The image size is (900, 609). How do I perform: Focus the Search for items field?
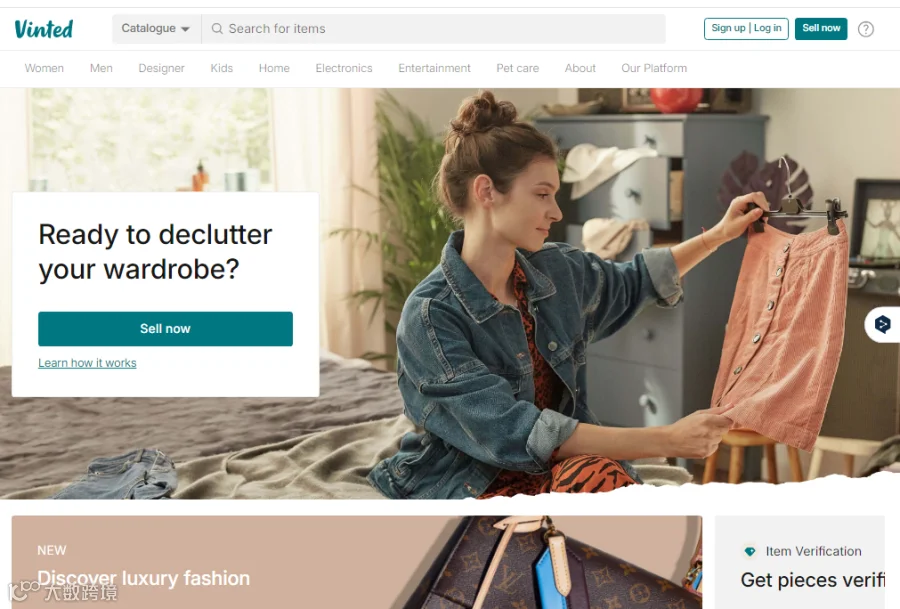pos(434,29)
